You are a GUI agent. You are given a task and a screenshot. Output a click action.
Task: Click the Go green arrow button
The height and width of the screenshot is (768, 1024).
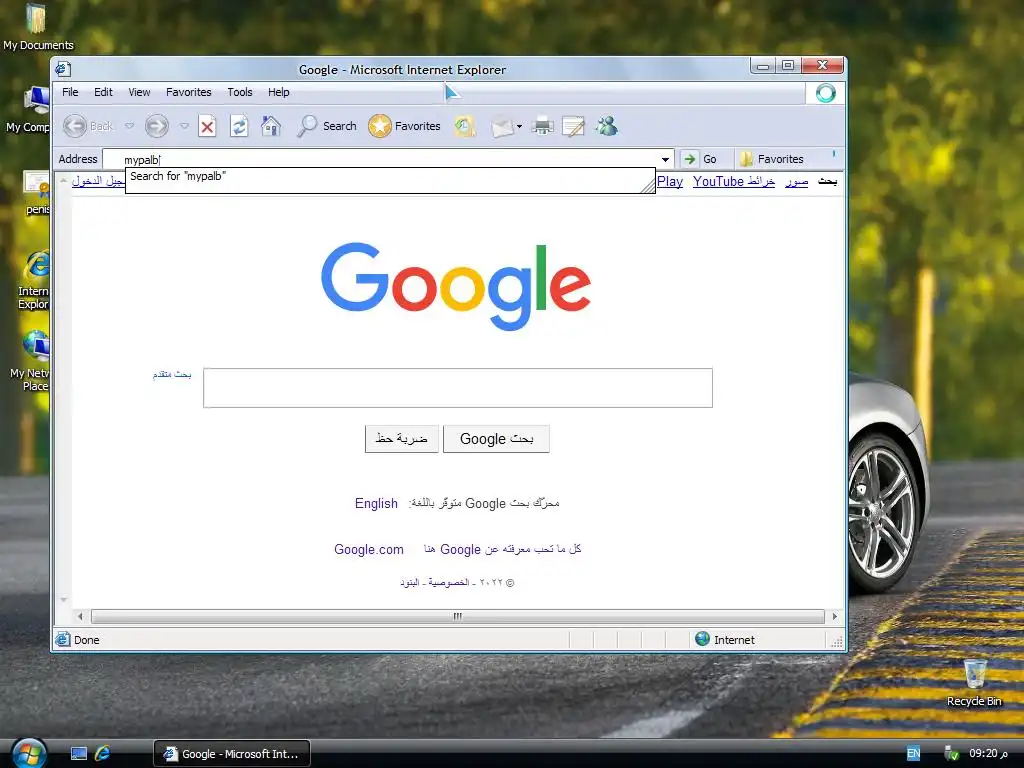(699, 159)
